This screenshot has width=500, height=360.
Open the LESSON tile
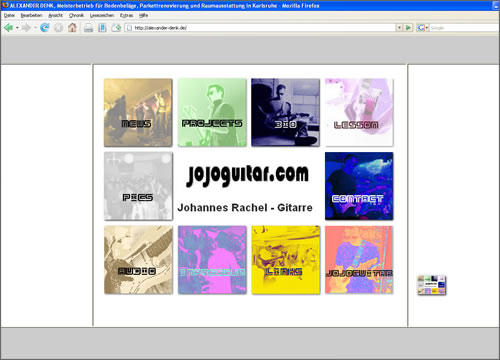359,113
